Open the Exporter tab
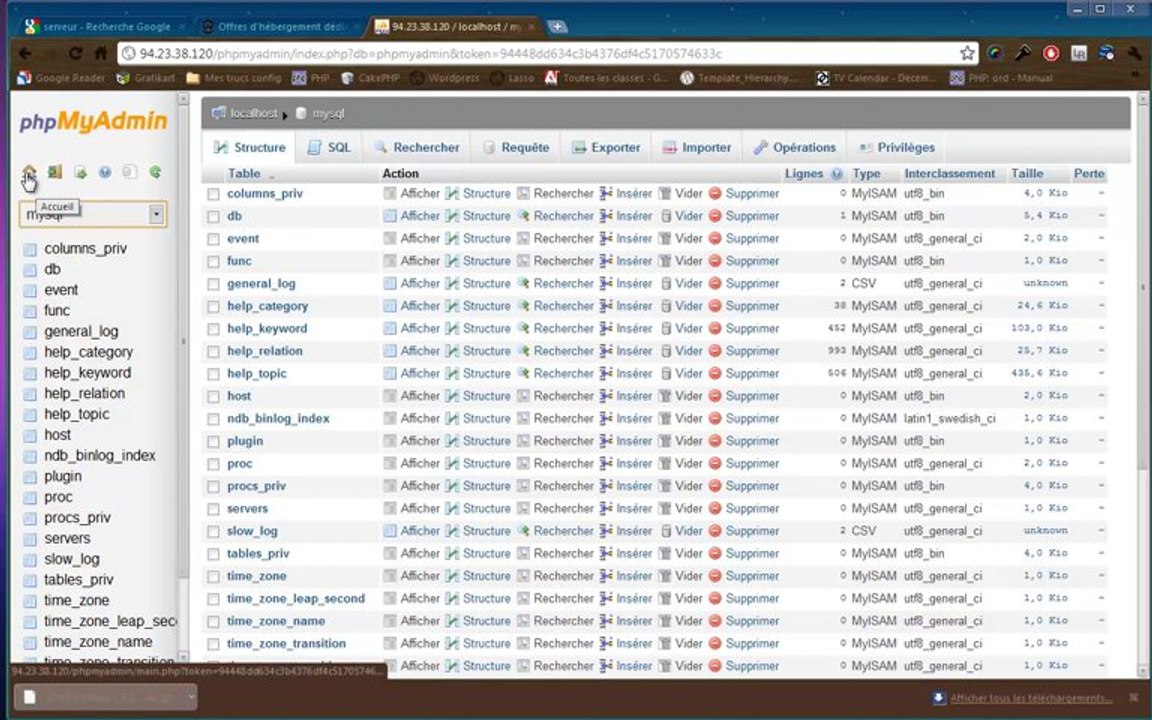This screenshot has width=1152, height=720. point(606,148)
